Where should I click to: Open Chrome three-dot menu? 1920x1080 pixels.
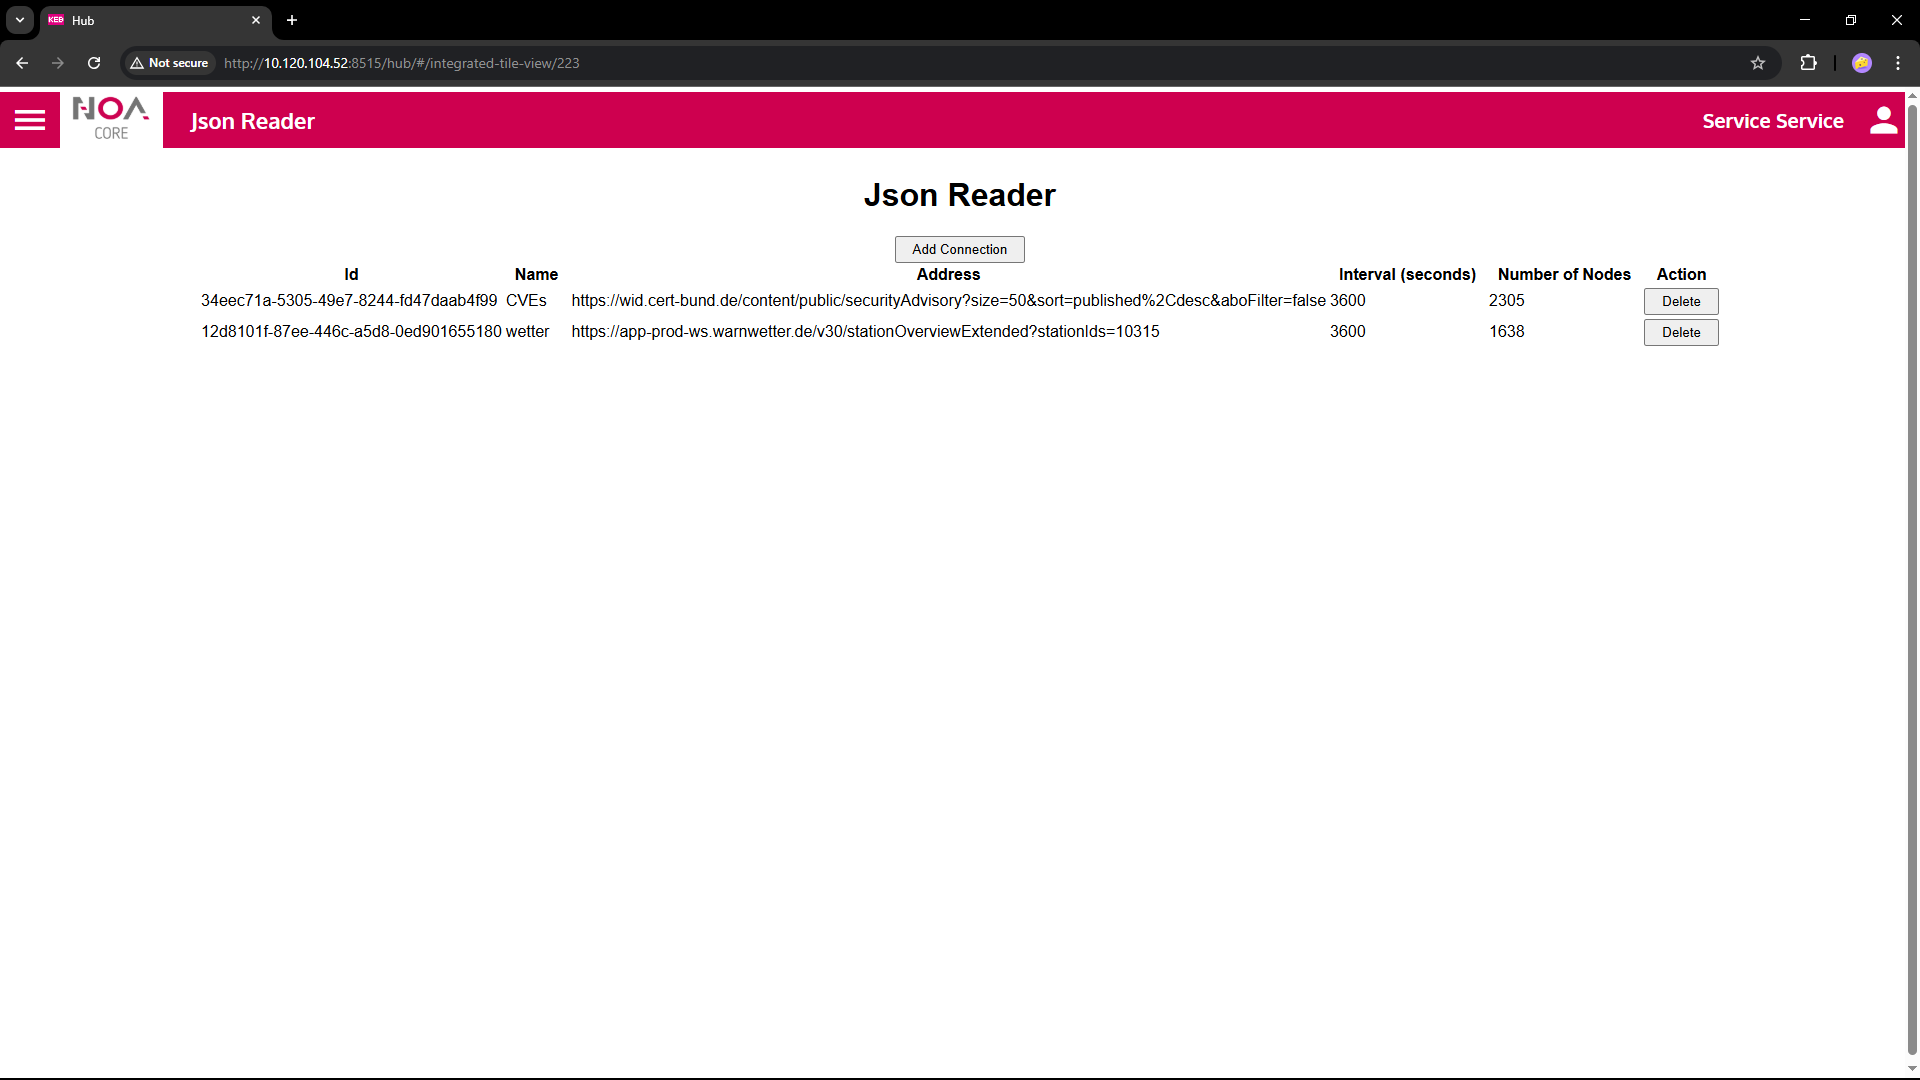[x=1898, y=63]
